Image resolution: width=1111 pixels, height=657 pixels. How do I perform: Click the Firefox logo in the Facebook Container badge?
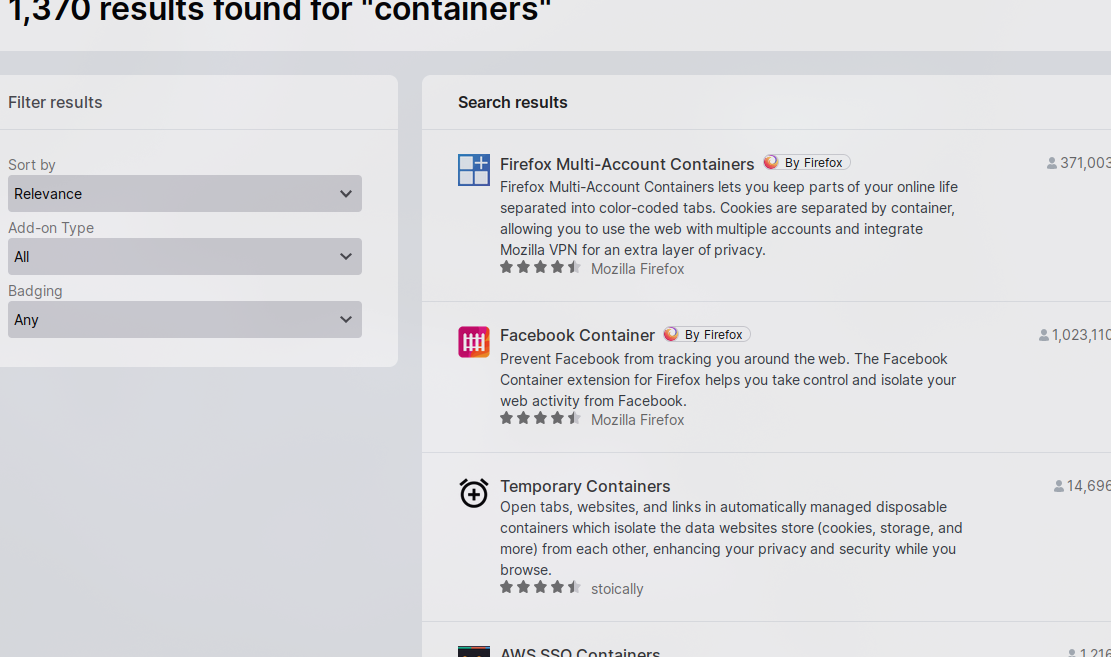671,334
